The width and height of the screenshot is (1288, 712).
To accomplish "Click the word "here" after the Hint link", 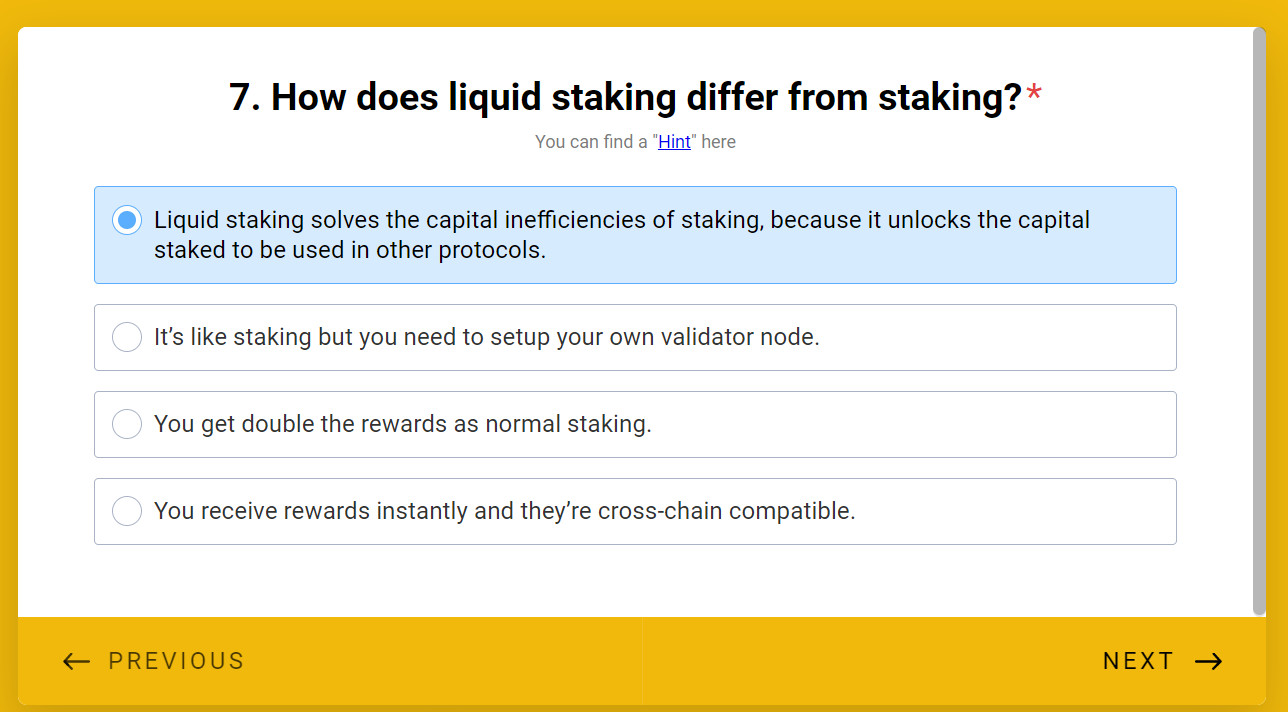I will click(718, 142).
